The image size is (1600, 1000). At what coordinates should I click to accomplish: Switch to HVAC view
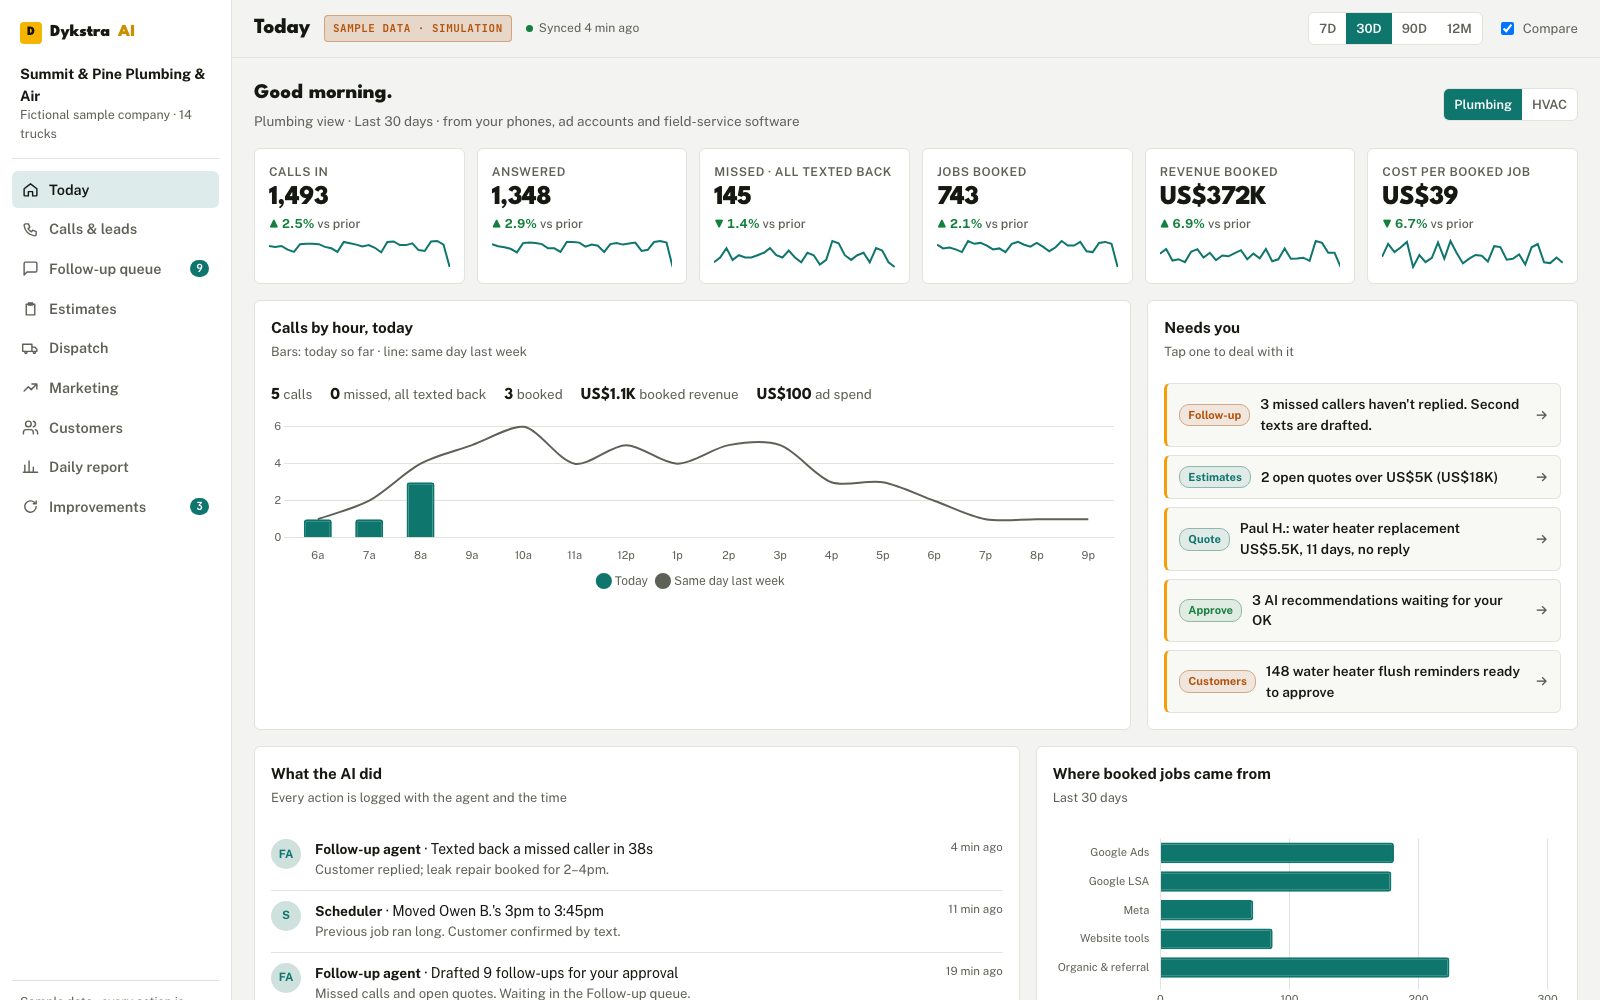1549,104
